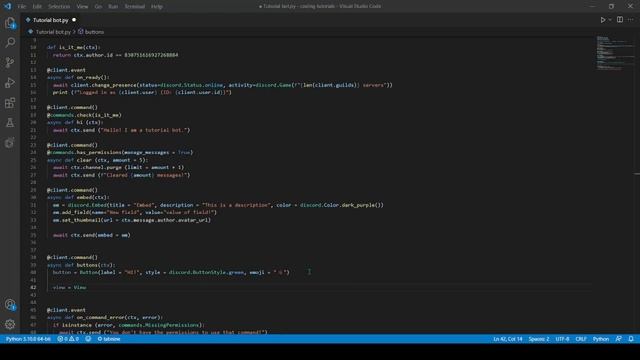Open the Manage gear icon

tap(10, 324)
